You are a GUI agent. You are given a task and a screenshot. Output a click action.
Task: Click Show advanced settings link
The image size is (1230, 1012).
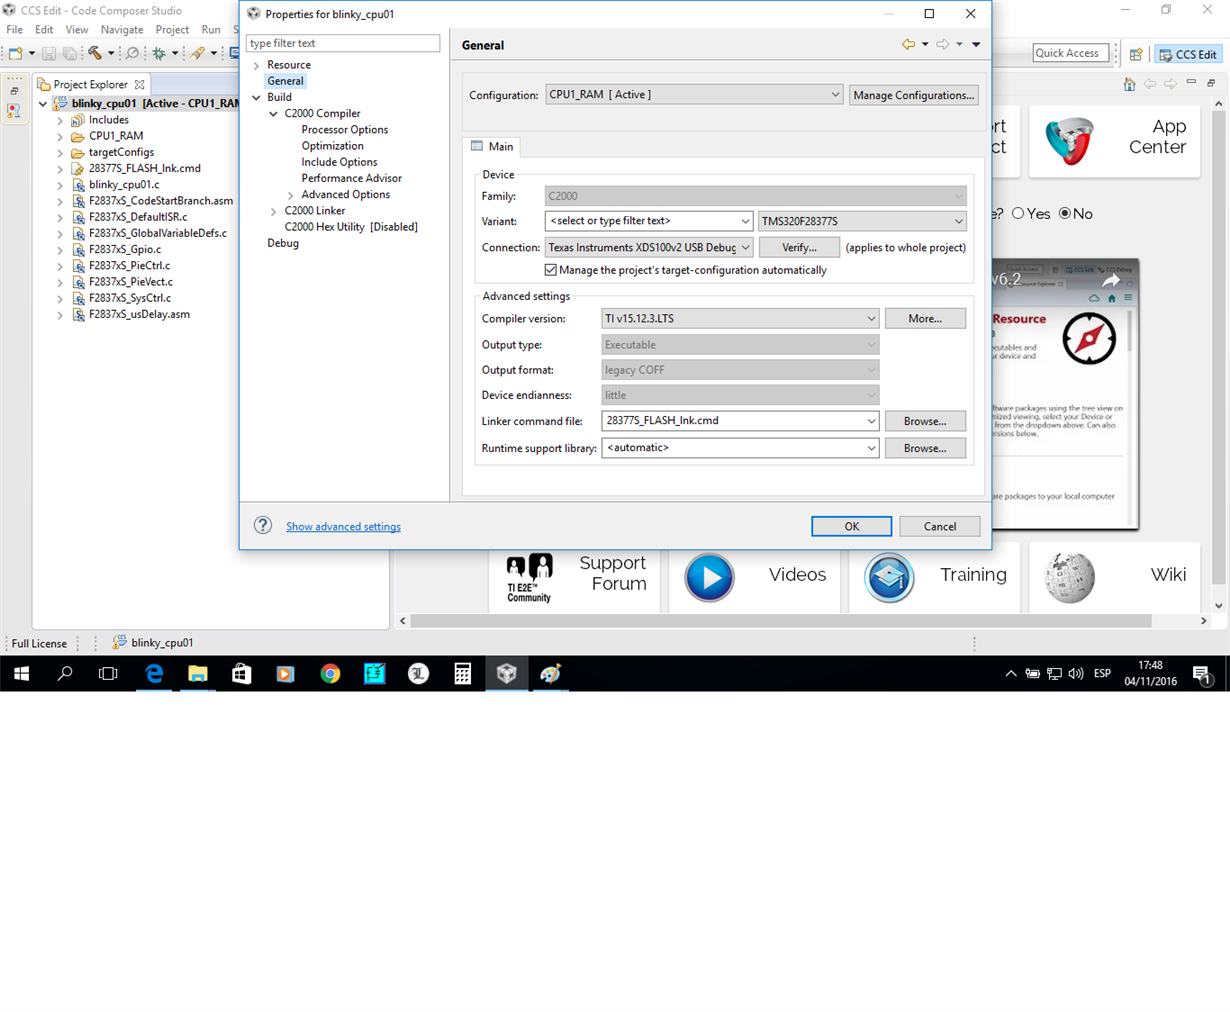pyautogui.click(x=343, y=526)
